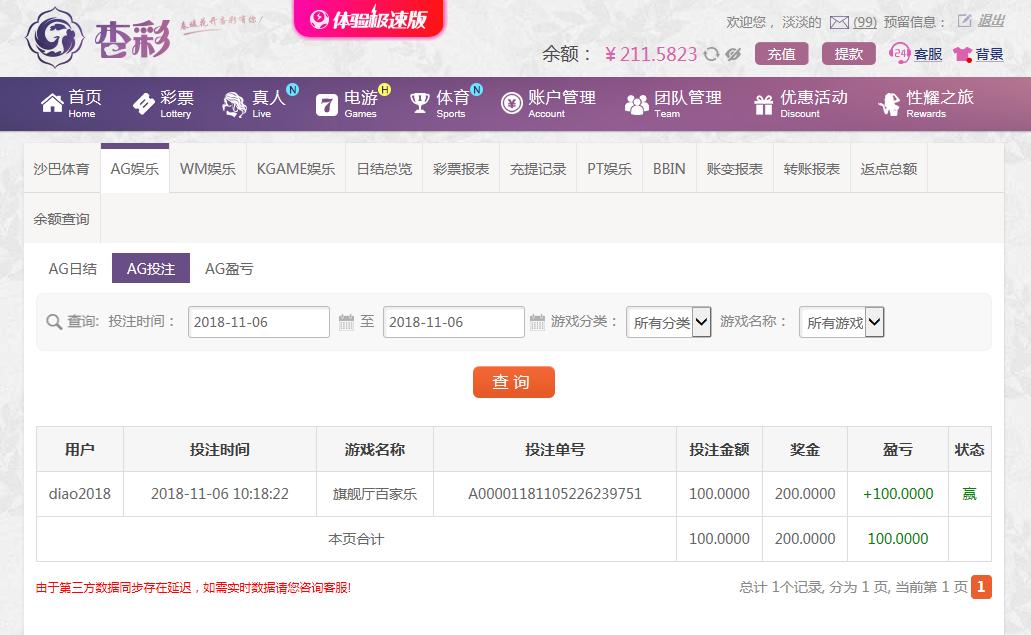
Task: Click the +100.0000 profit value
Action: click(x=898, y=494)
